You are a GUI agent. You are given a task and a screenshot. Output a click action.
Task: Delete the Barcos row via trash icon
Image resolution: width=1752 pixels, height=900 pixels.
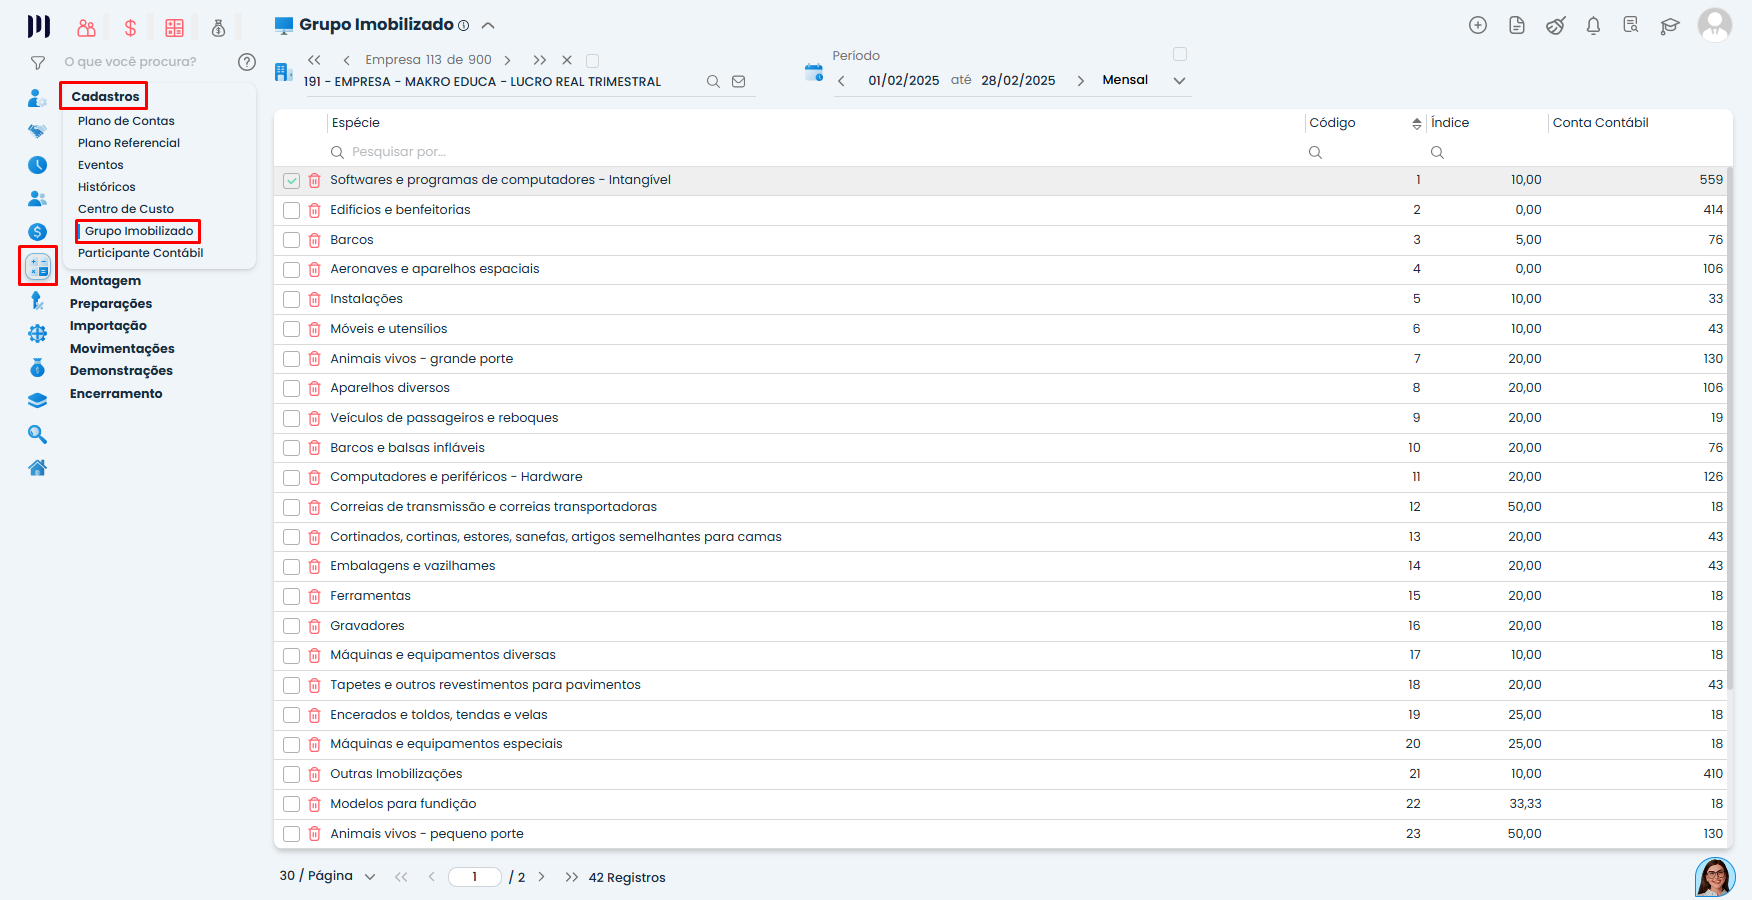[x=314, y=240]
